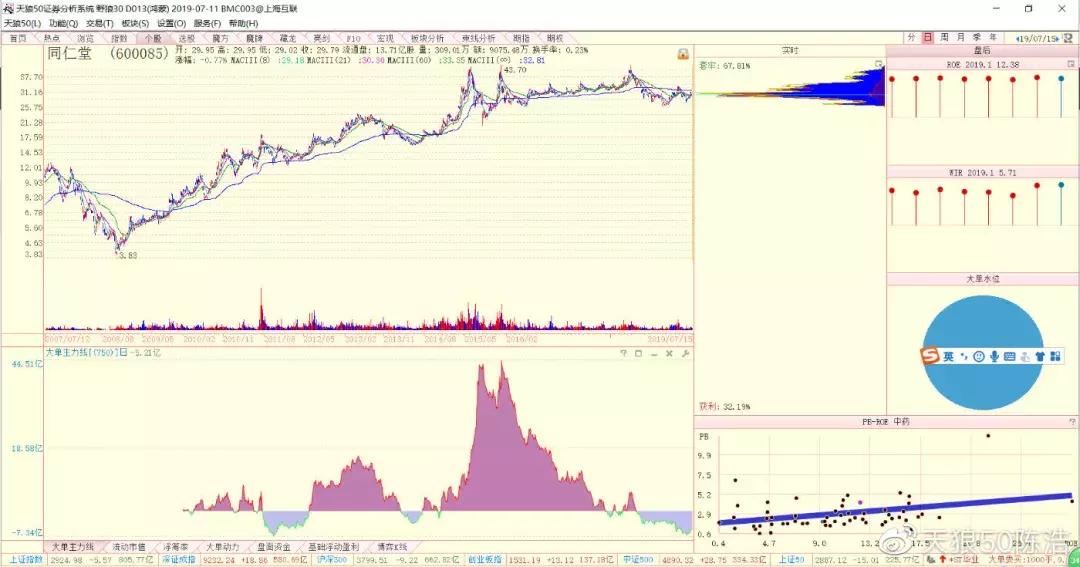Image resolution: width=1080 pixels, height=567 pixels.
Task: Click the date previous arrow beside 19/07/15
Action: tap(1018, 39)
